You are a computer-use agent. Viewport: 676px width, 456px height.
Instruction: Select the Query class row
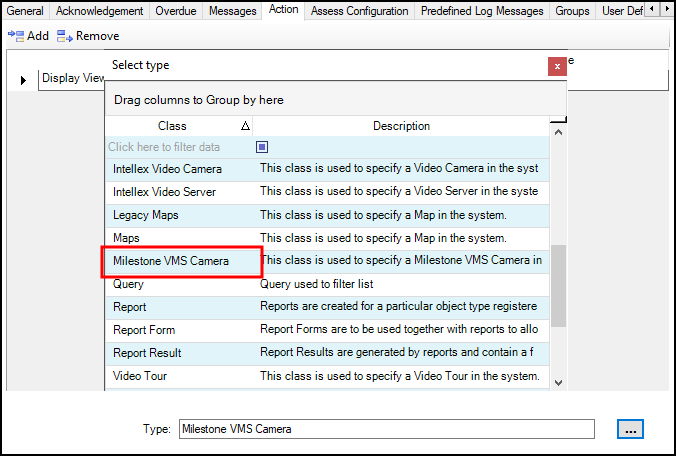(x=327, y=284)
